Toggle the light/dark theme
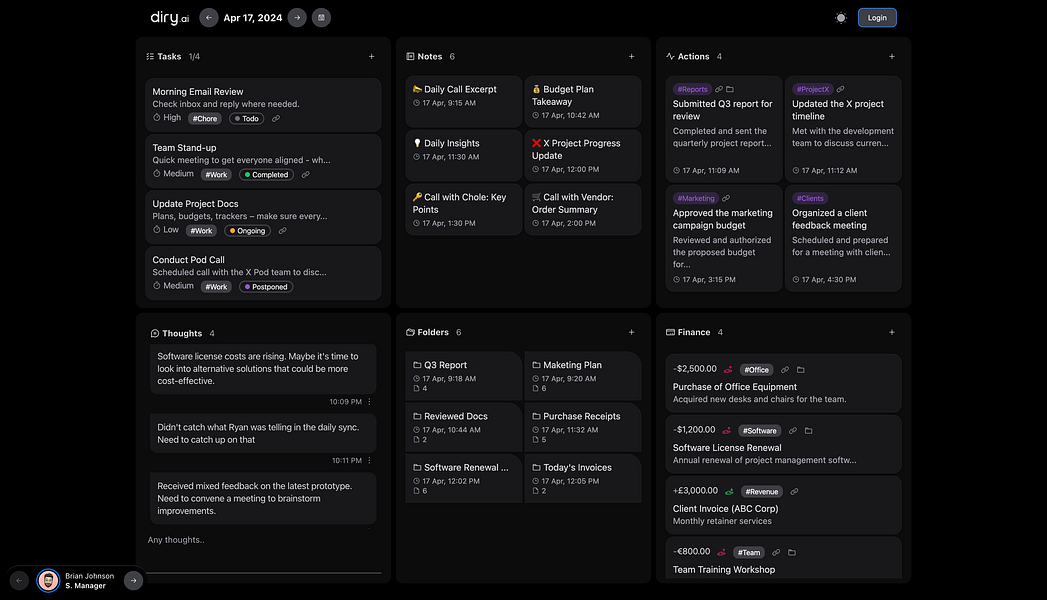 [x=841, y=17]
